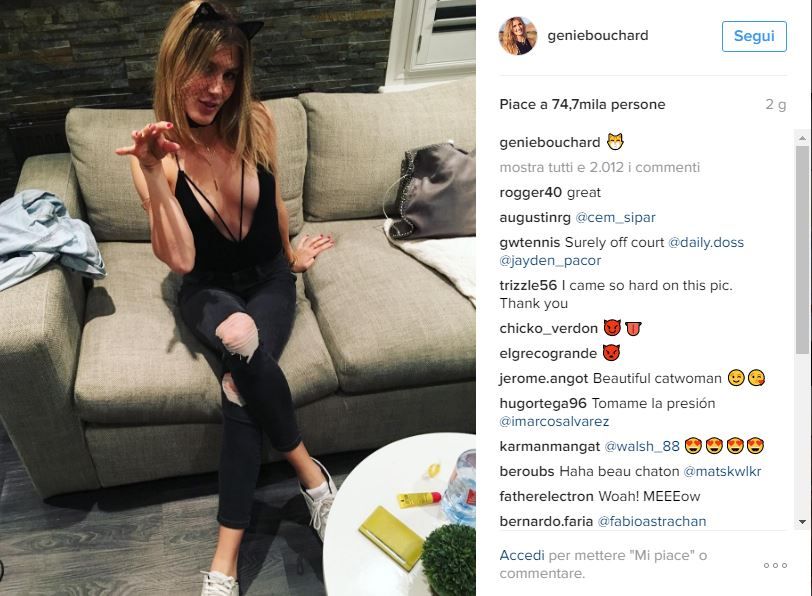Click the post photo on the left
Viewport: 812px width, 596px height.
(238, 298)
